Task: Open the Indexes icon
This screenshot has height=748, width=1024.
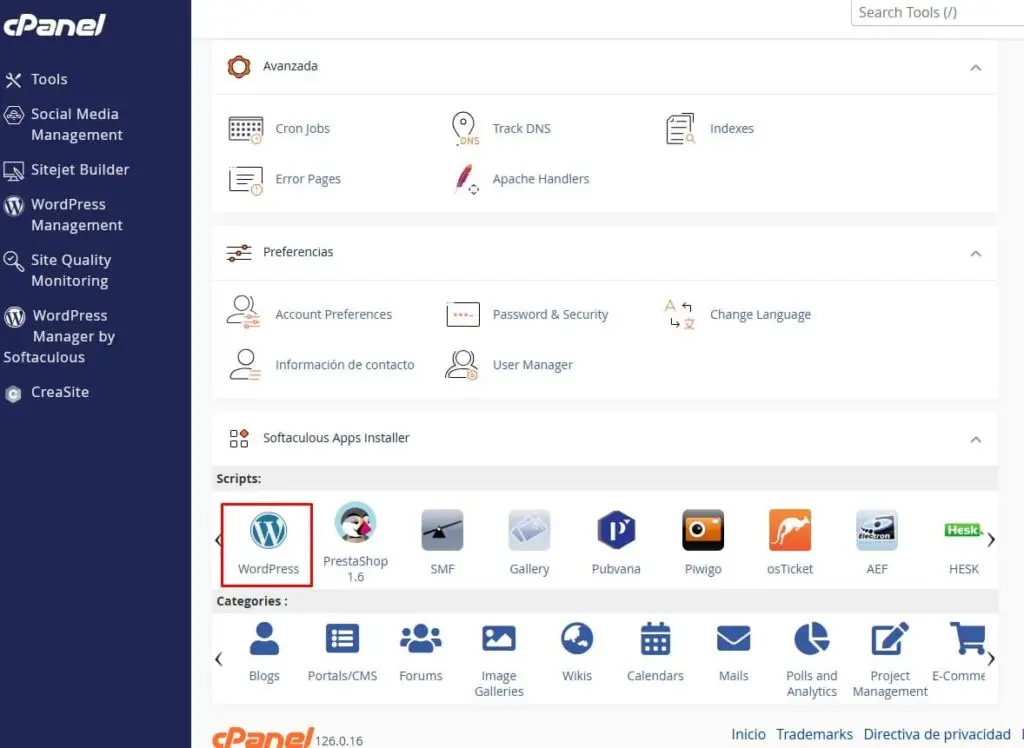Action: point(680,129)
